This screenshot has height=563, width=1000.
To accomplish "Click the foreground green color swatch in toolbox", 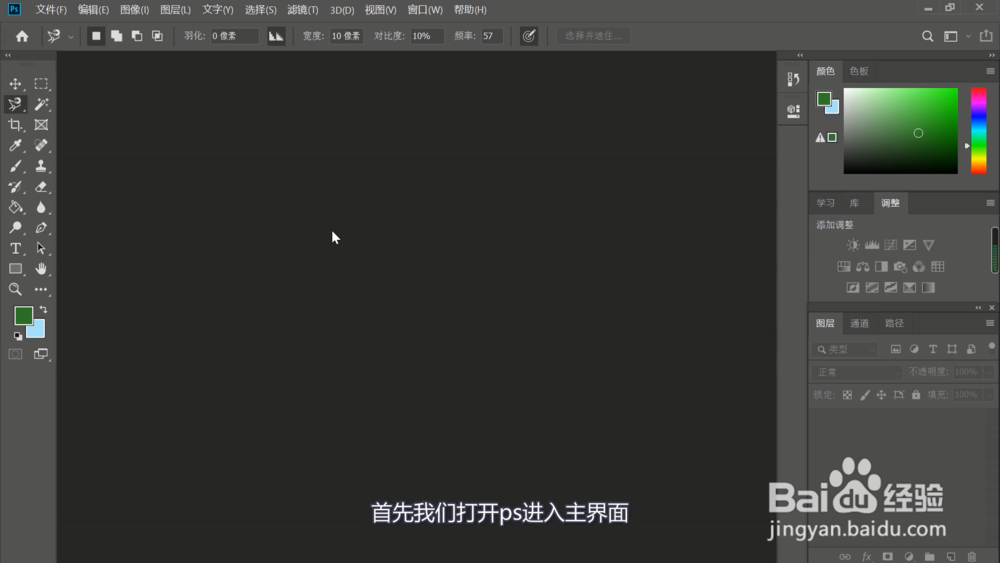I will click(23, 315).
